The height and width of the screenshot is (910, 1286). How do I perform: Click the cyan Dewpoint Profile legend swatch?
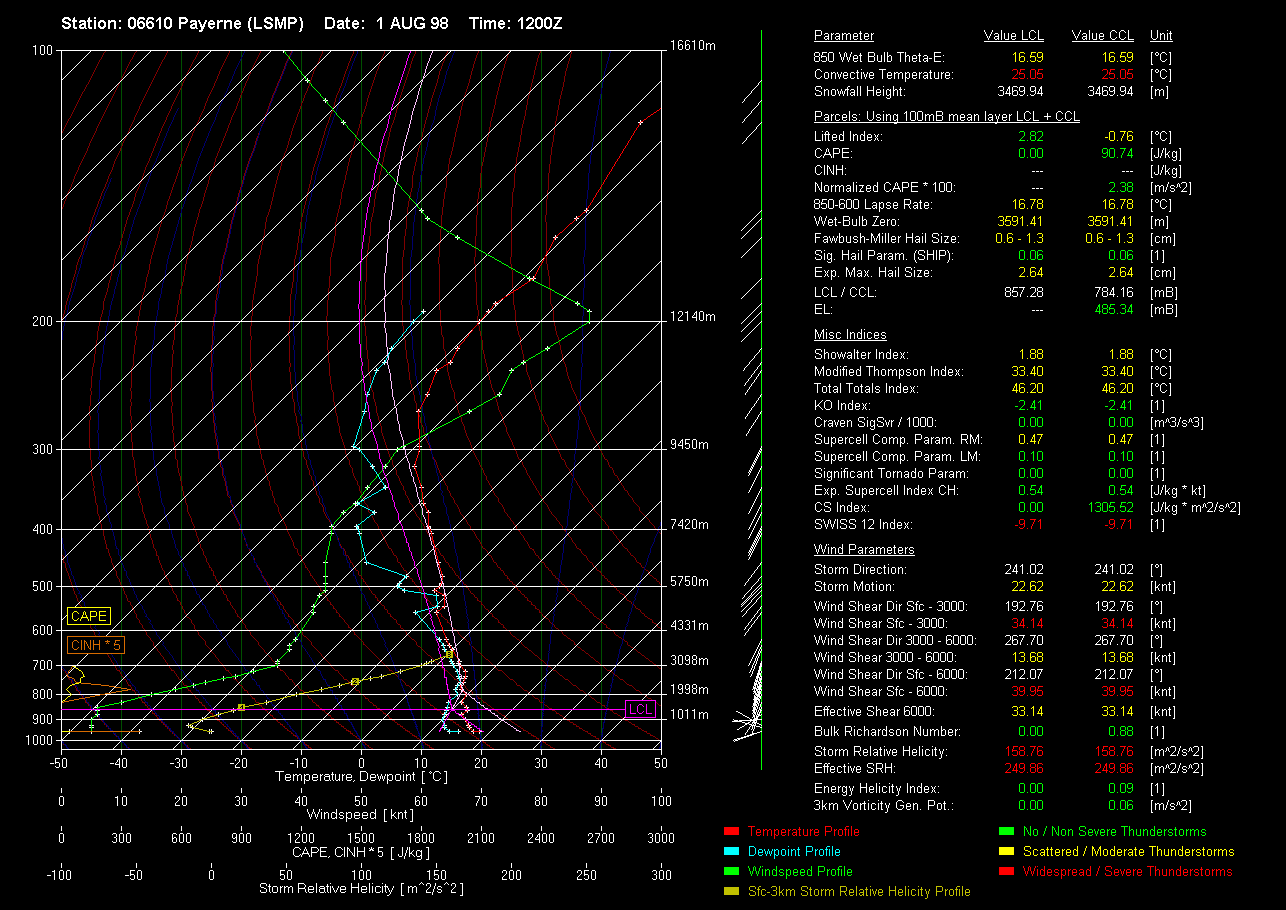(x=730, y=852)
